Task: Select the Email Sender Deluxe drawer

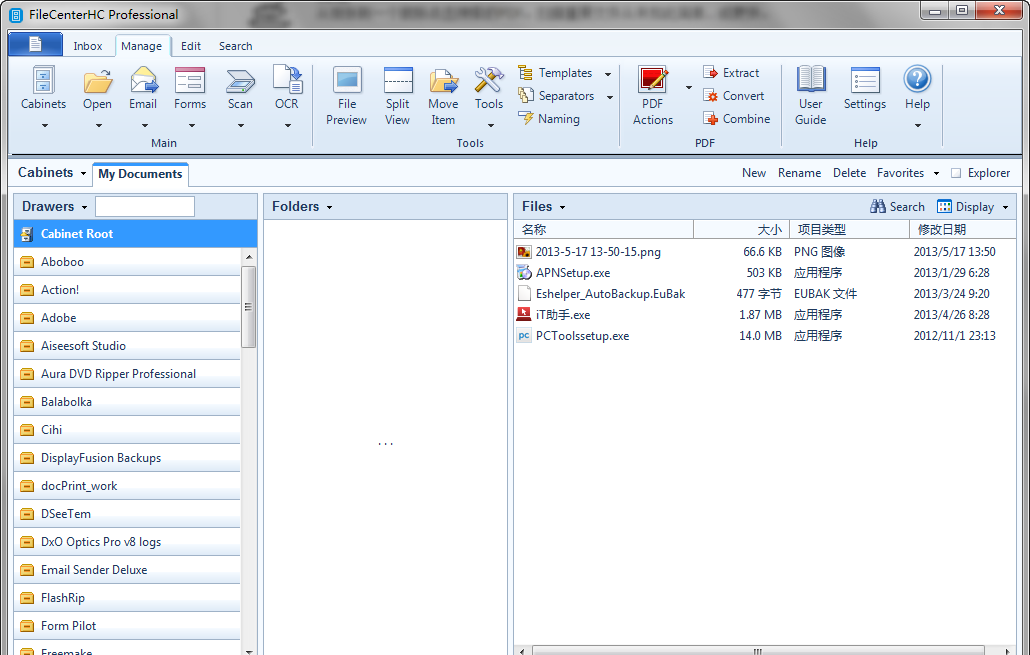Action: (x=127, y=570)
